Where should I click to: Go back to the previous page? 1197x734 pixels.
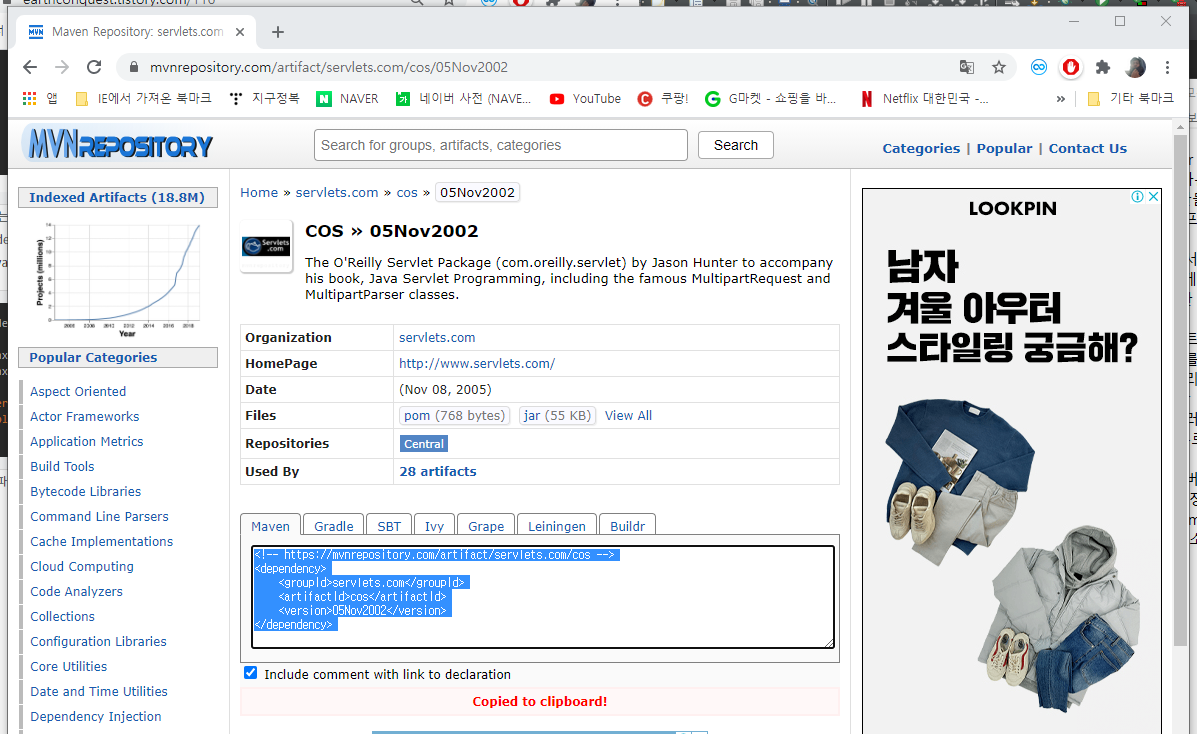click(30, 67)
